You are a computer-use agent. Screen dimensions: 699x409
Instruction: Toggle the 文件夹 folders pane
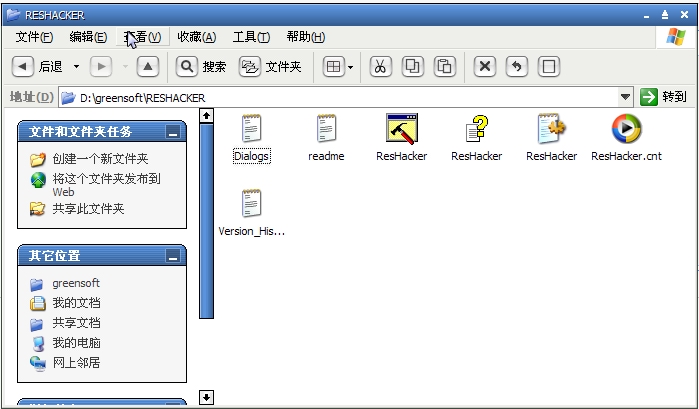coord(271,67)
